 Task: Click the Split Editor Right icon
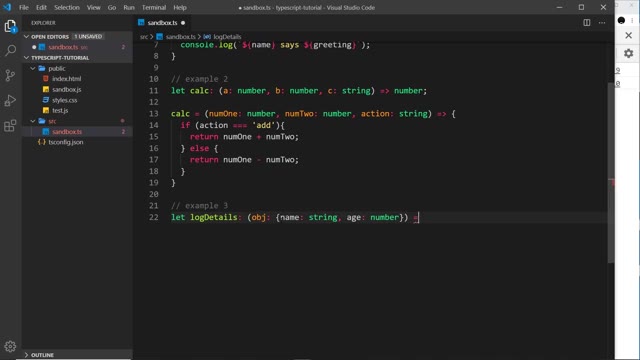(587, 23)
